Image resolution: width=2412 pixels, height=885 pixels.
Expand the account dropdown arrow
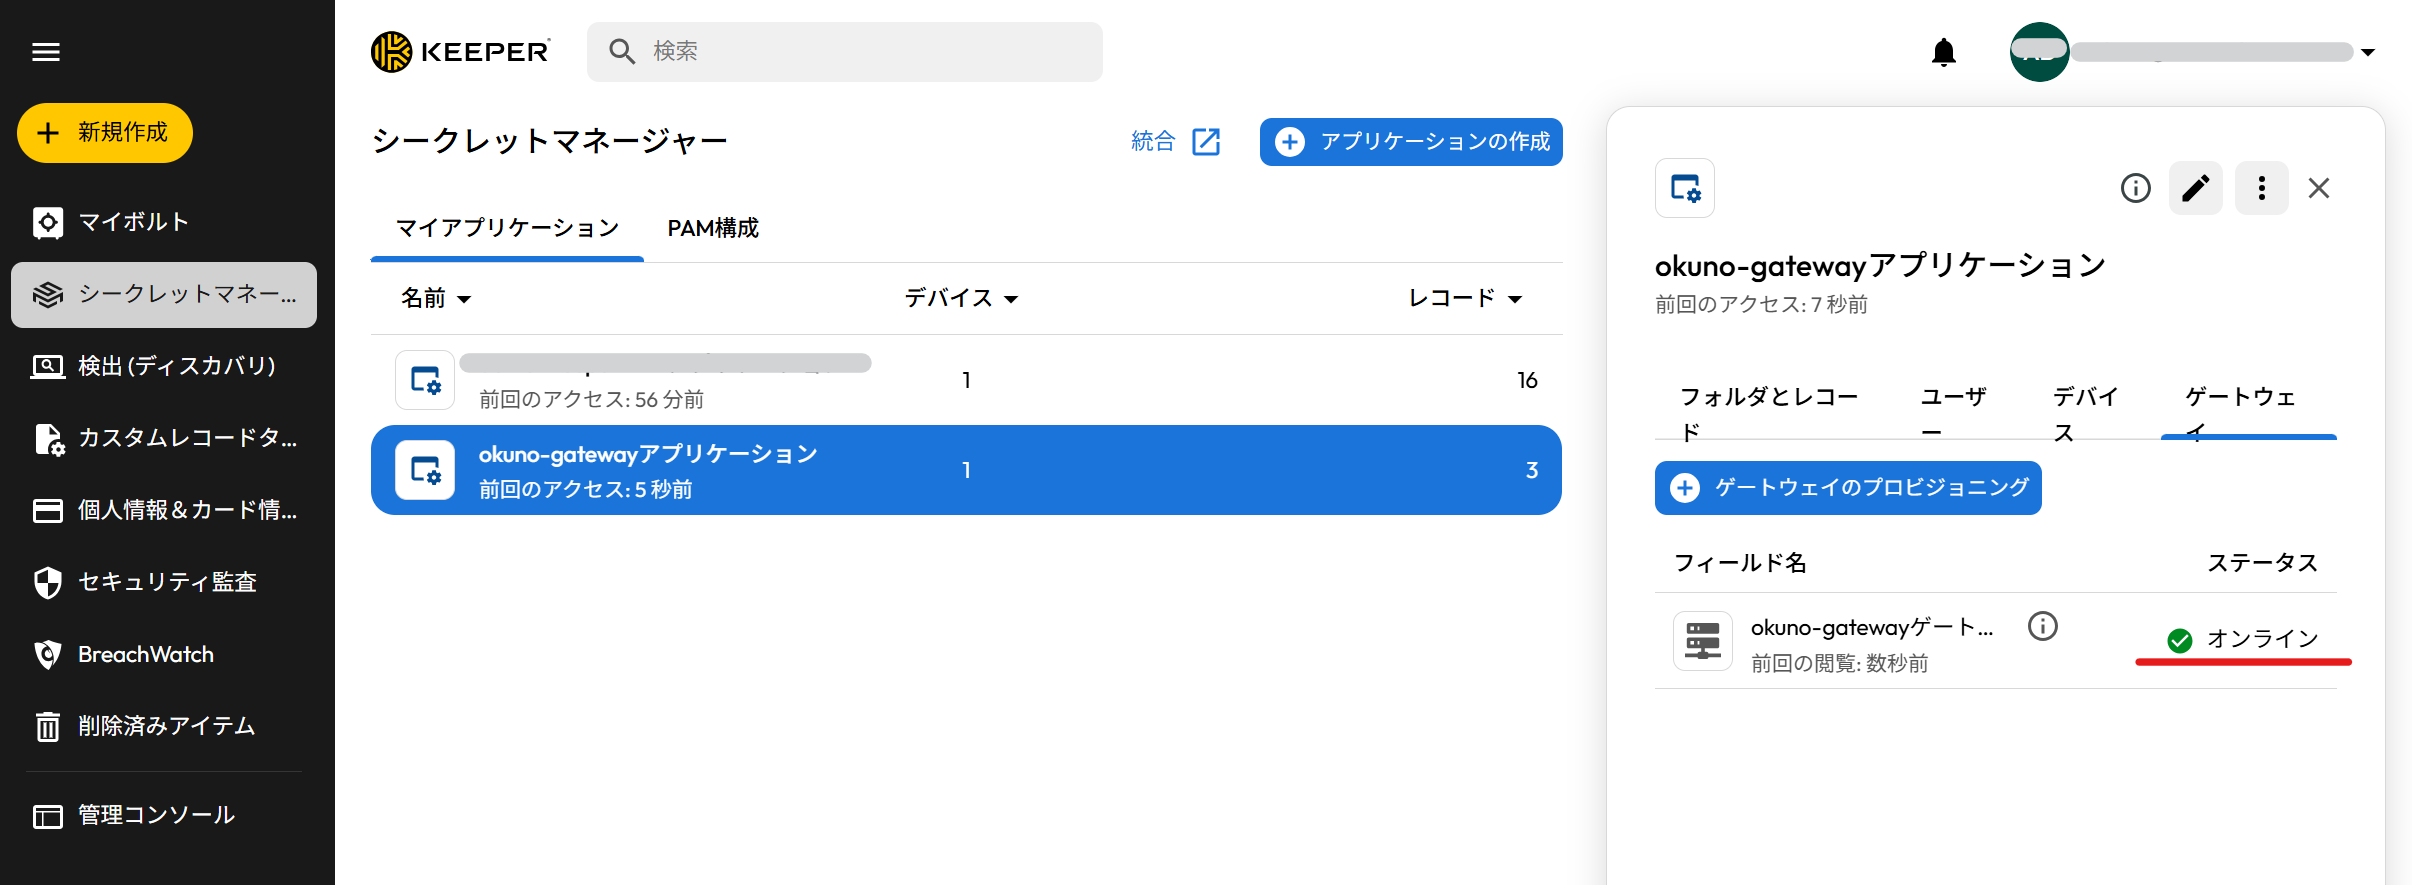point(2368,53)
